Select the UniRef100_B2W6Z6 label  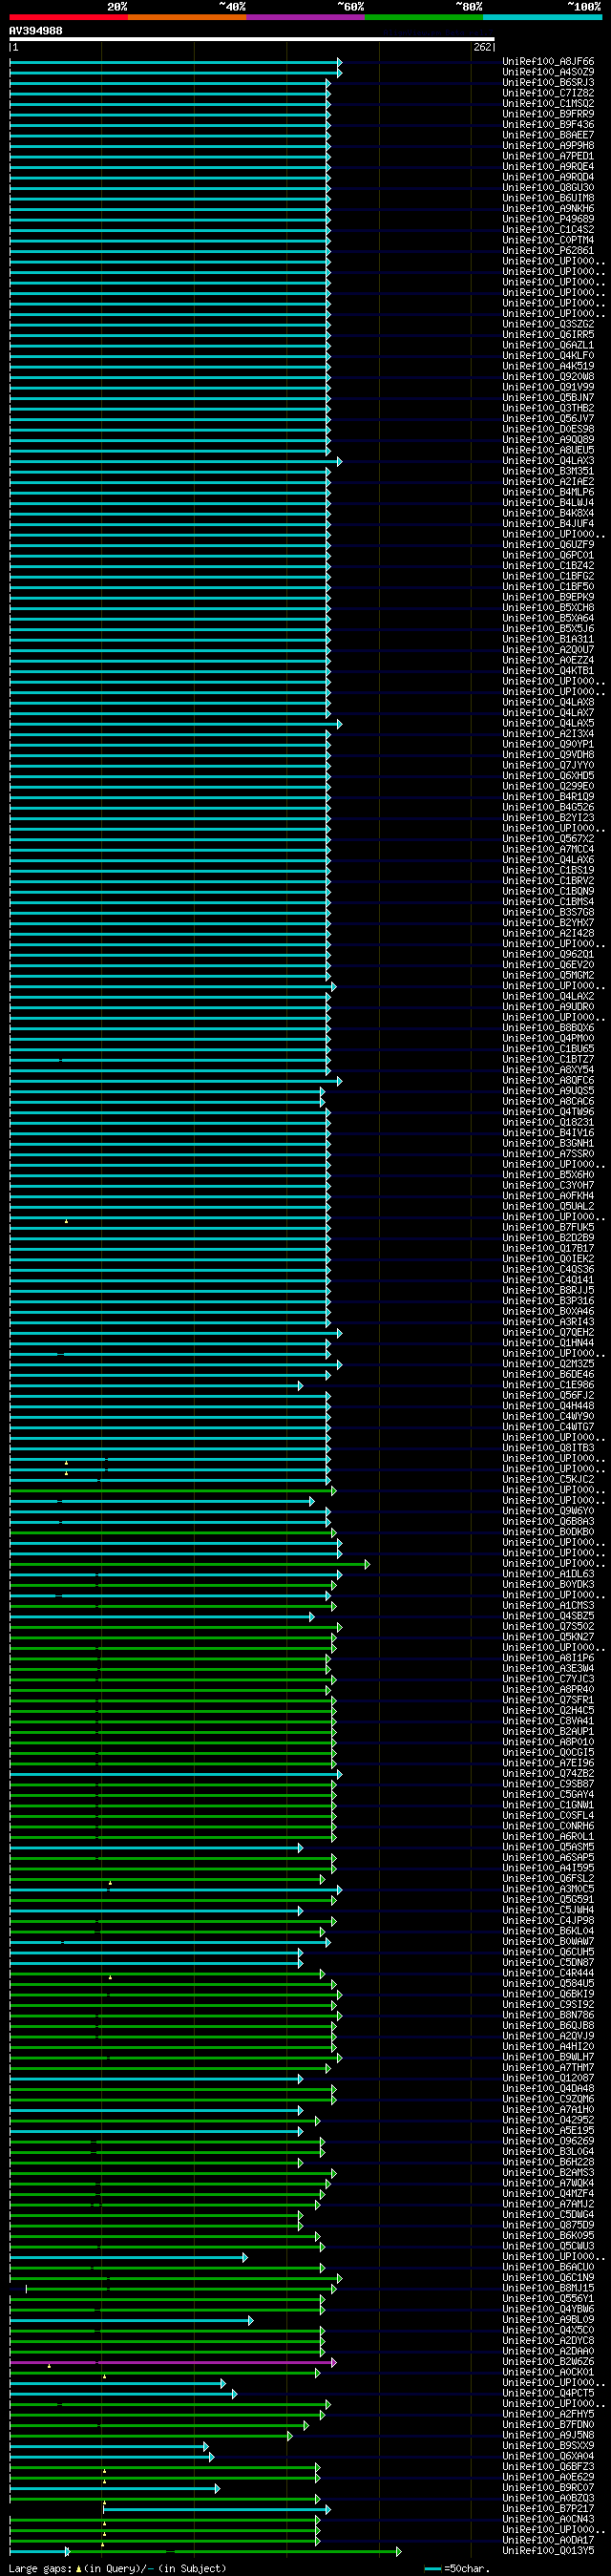coord(548,2362)
